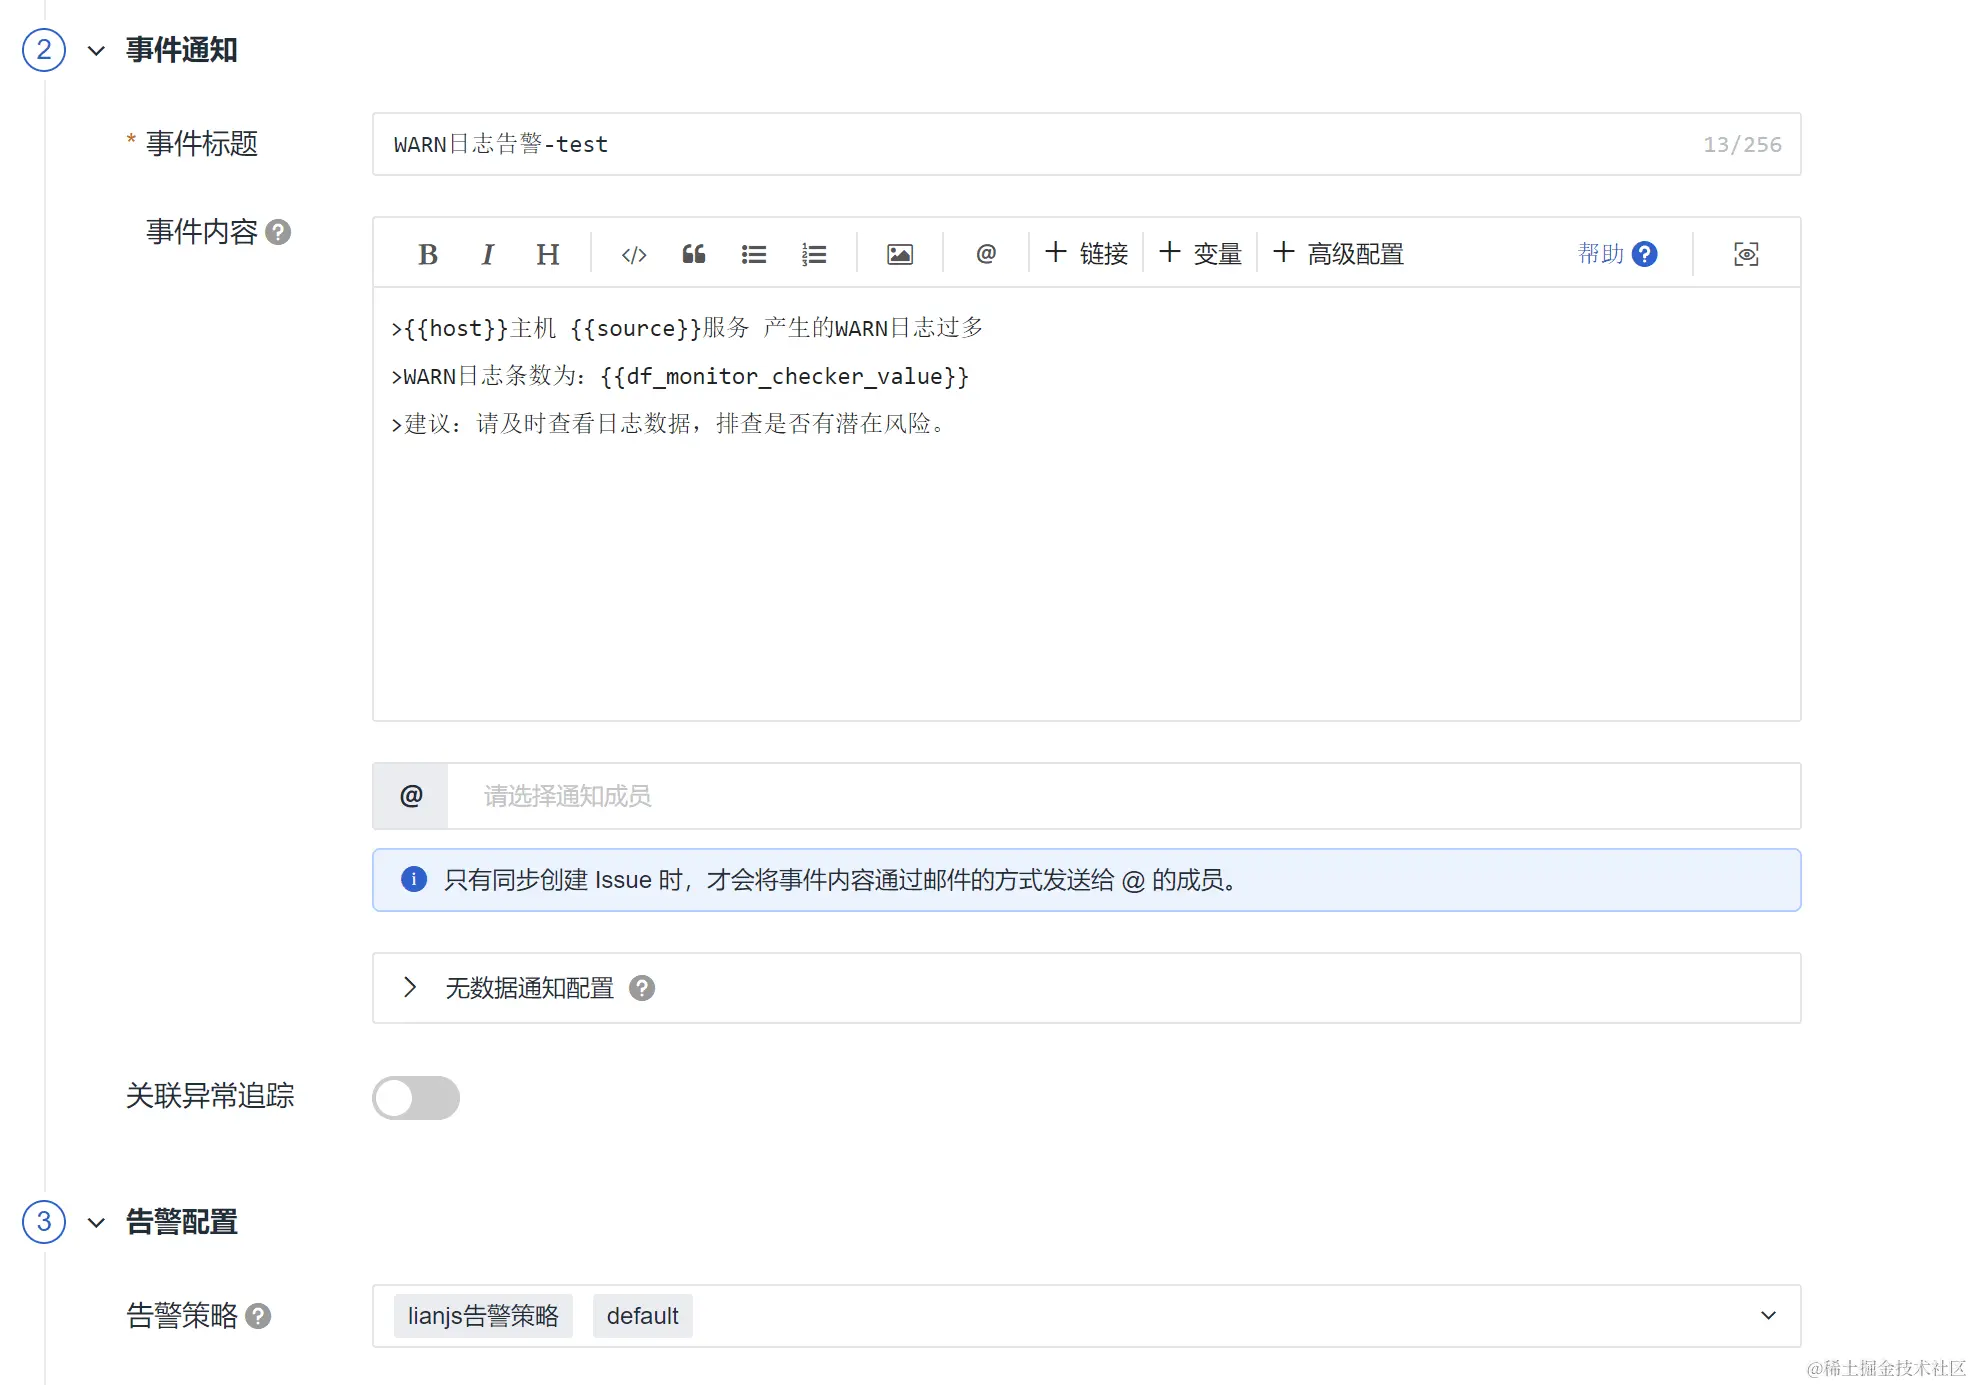Expand the 无数据通知配置 section

410,988
